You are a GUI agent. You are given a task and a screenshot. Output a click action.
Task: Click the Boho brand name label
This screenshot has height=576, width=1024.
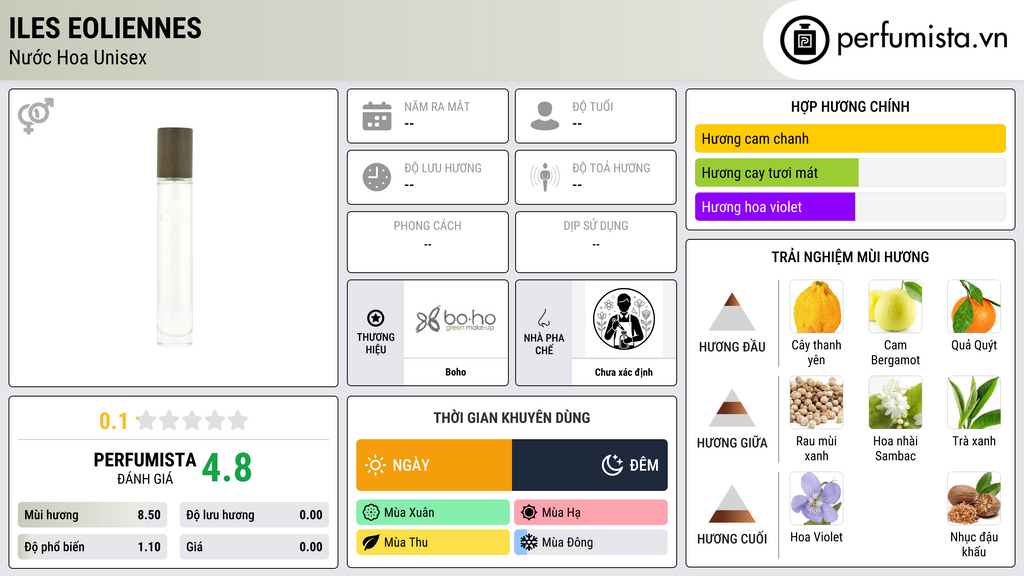click(x=456, y=372)
